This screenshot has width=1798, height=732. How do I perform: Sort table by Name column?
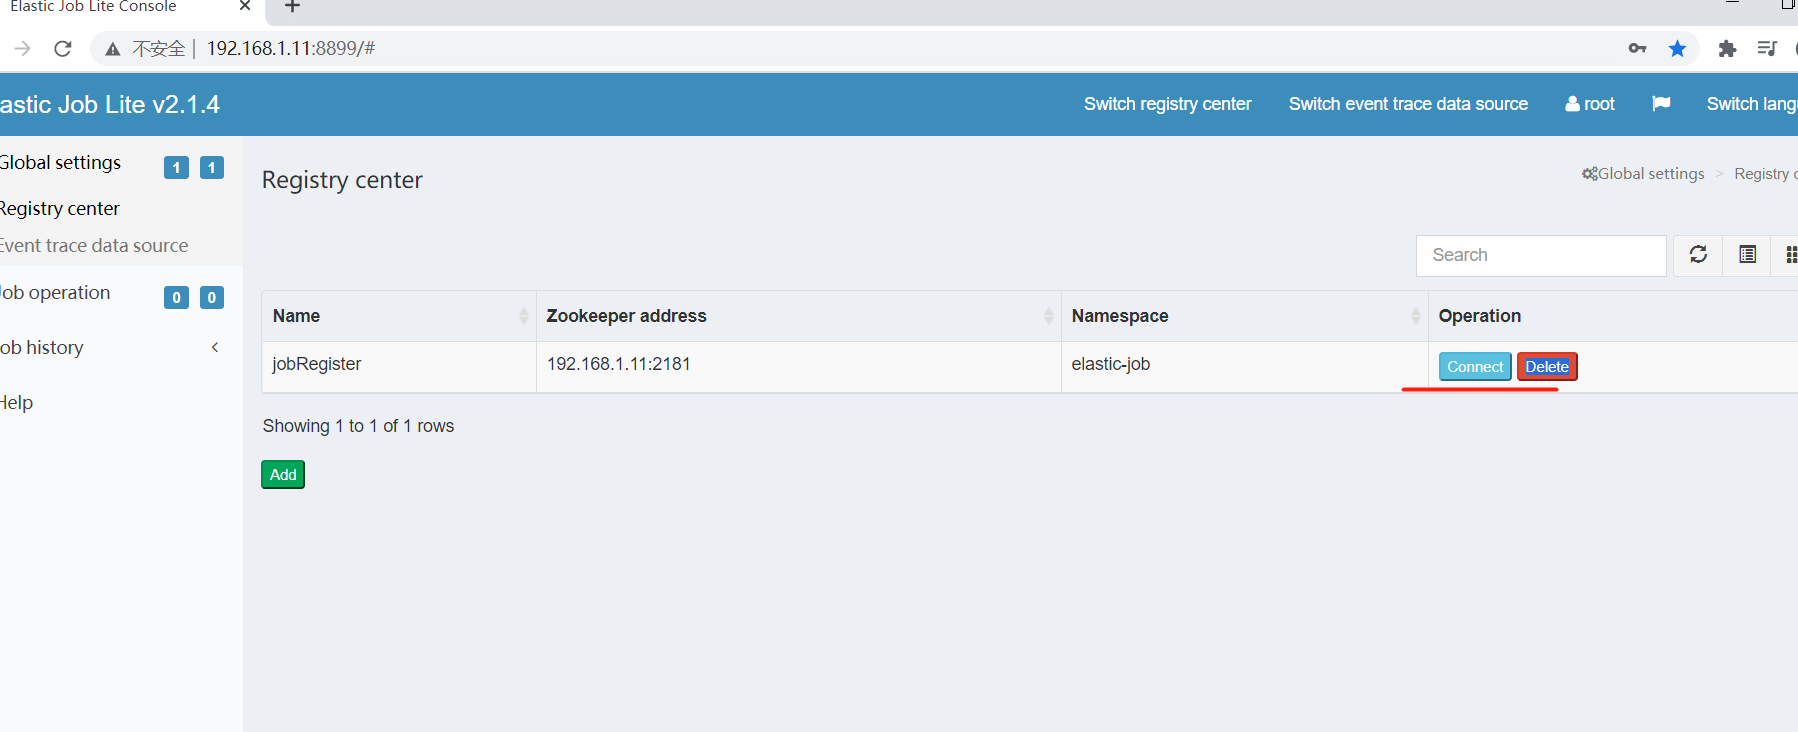click(x=399, y=316)
